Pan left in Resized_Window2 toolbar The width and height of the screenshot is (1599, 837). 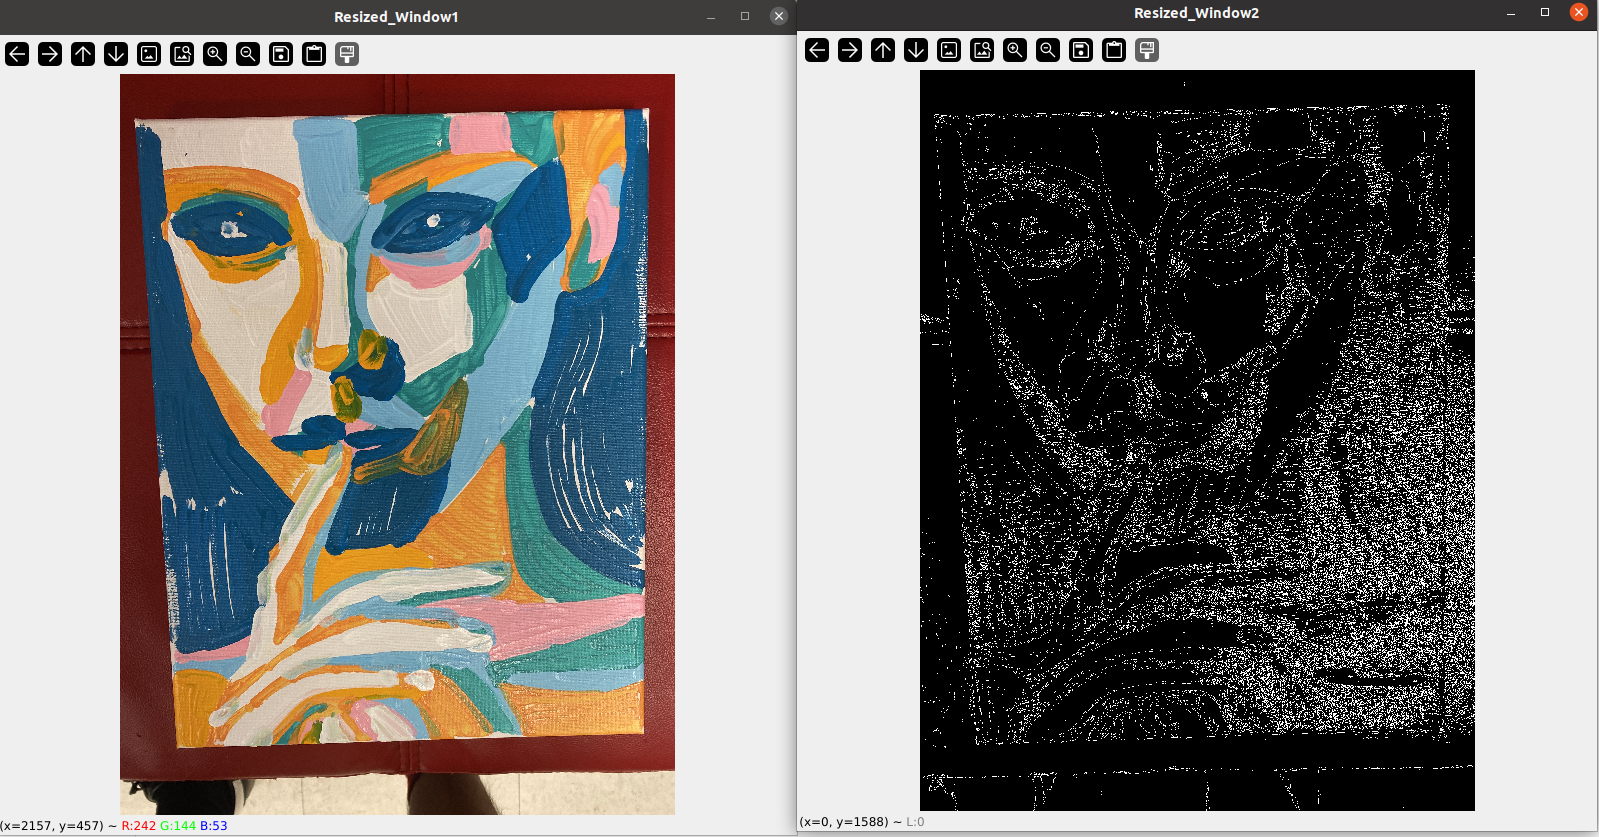pos(817,50)
